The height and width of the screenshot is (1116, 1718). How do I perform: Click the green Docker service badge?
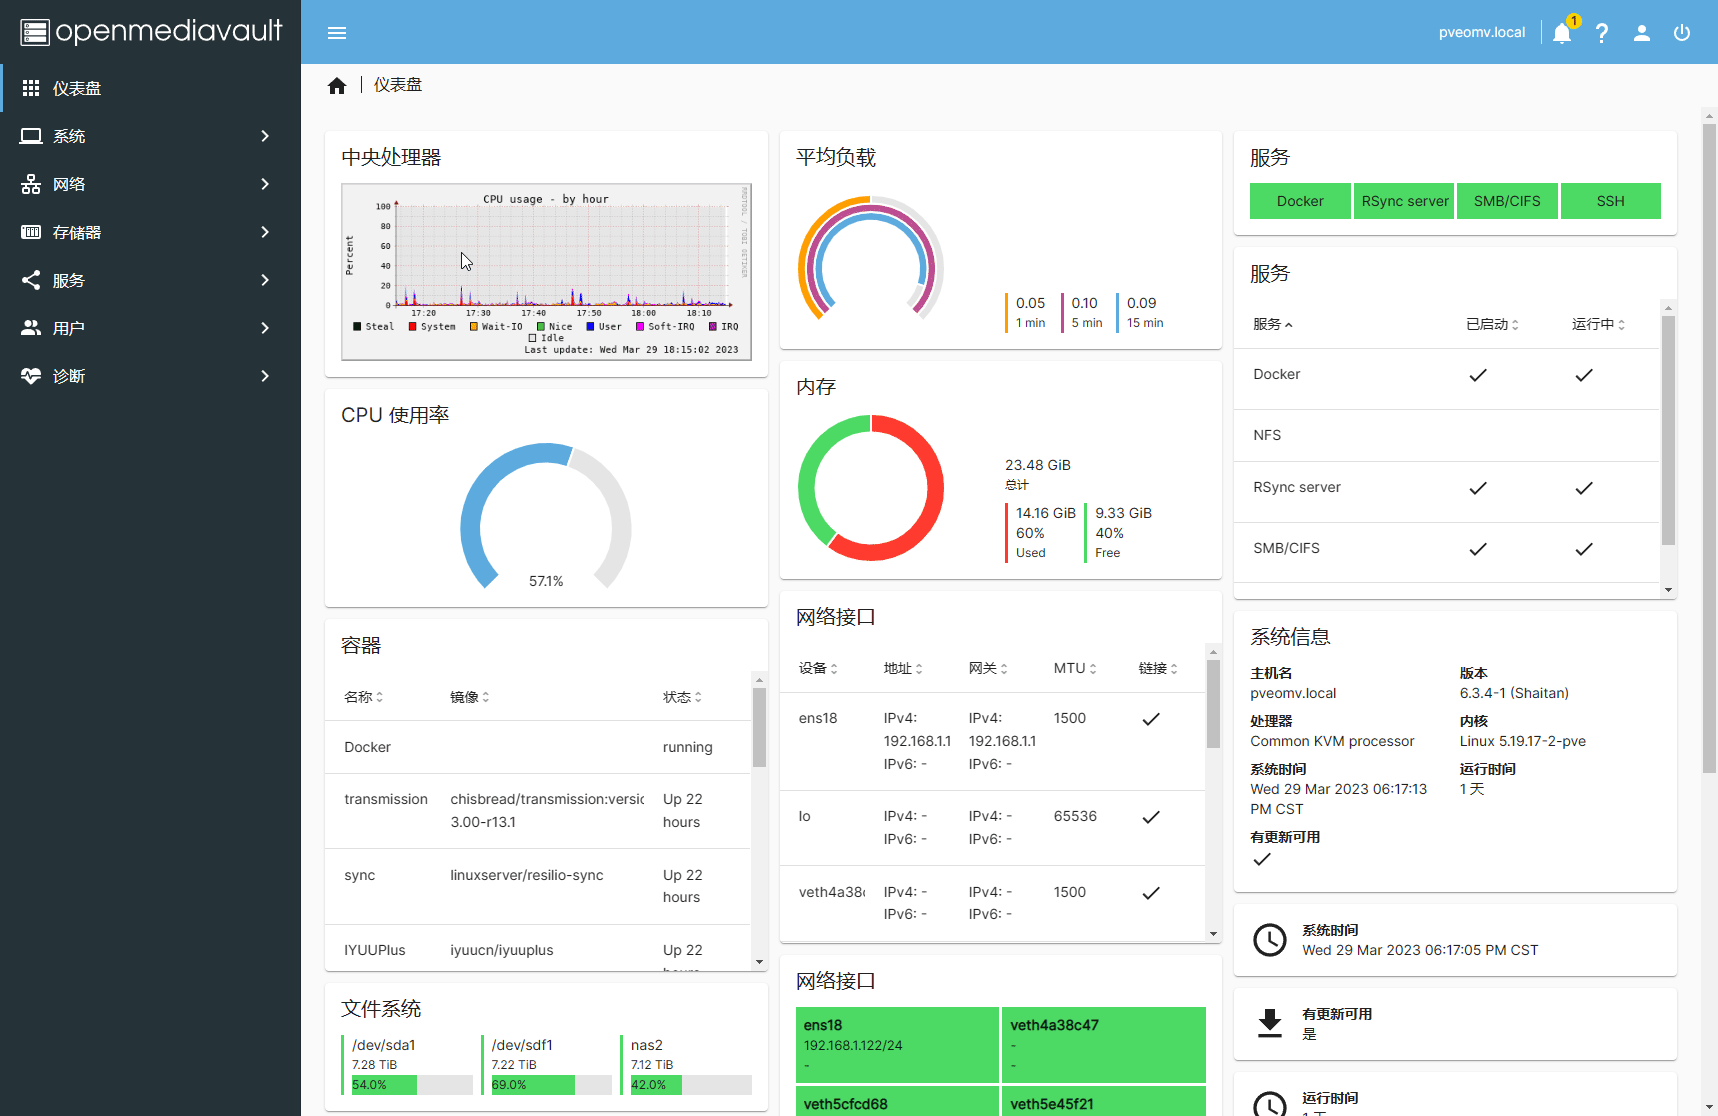1300,201
